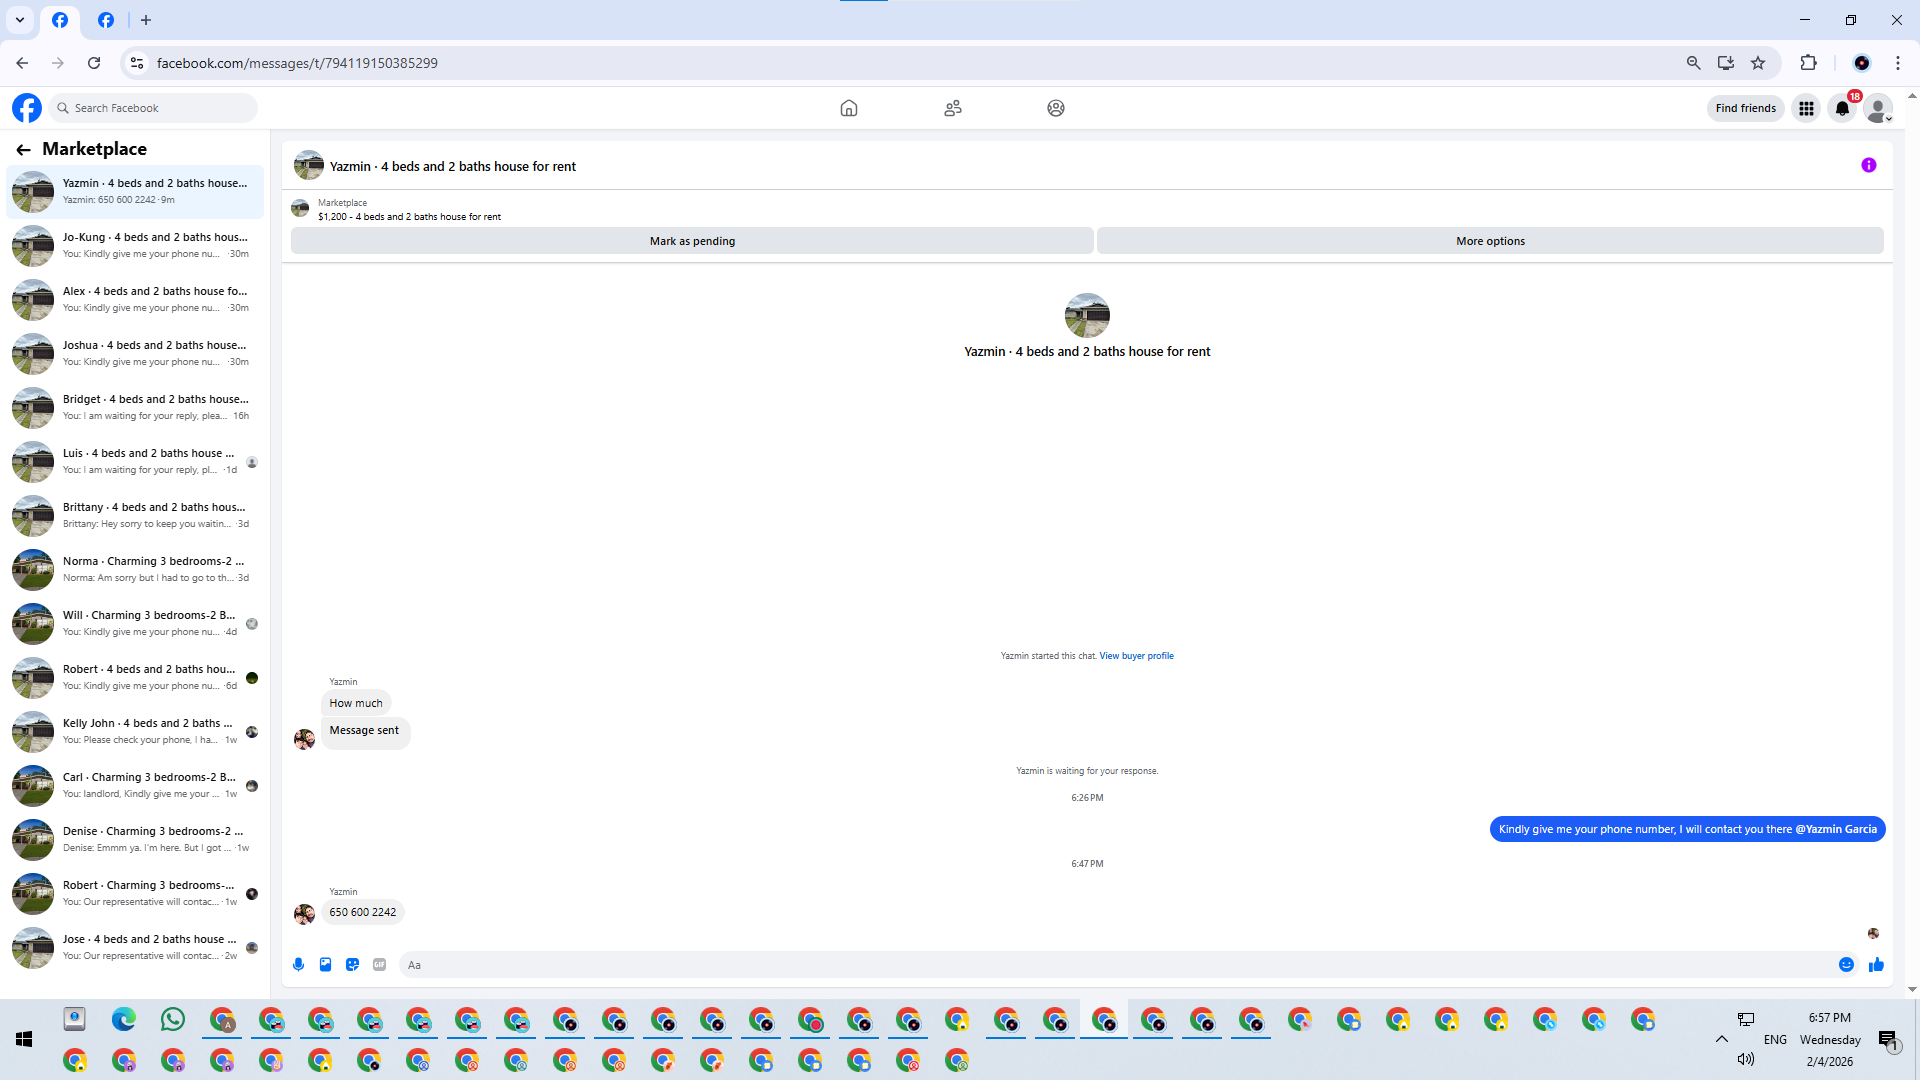Open the GIF picker icon
This screenshot has width=1920, height=1080.
click(x=379, y=965)
